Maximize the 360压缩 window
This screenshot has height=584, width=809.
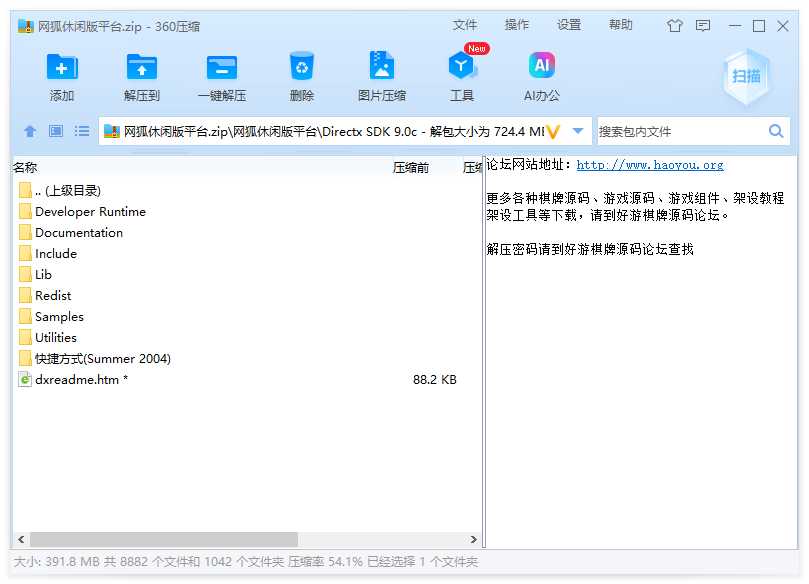(x=758, y=25)
